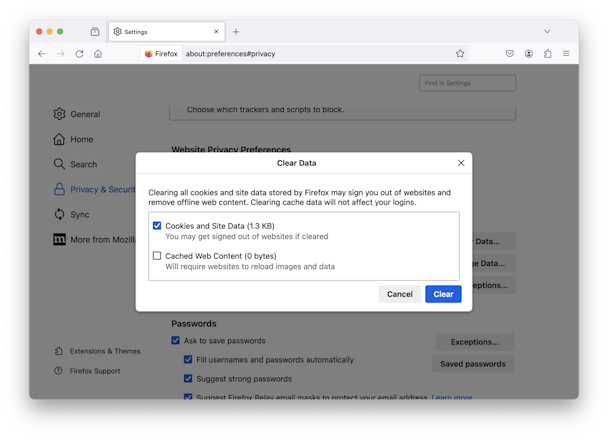Click the passwords Exceptions button

tap(475, 342)
